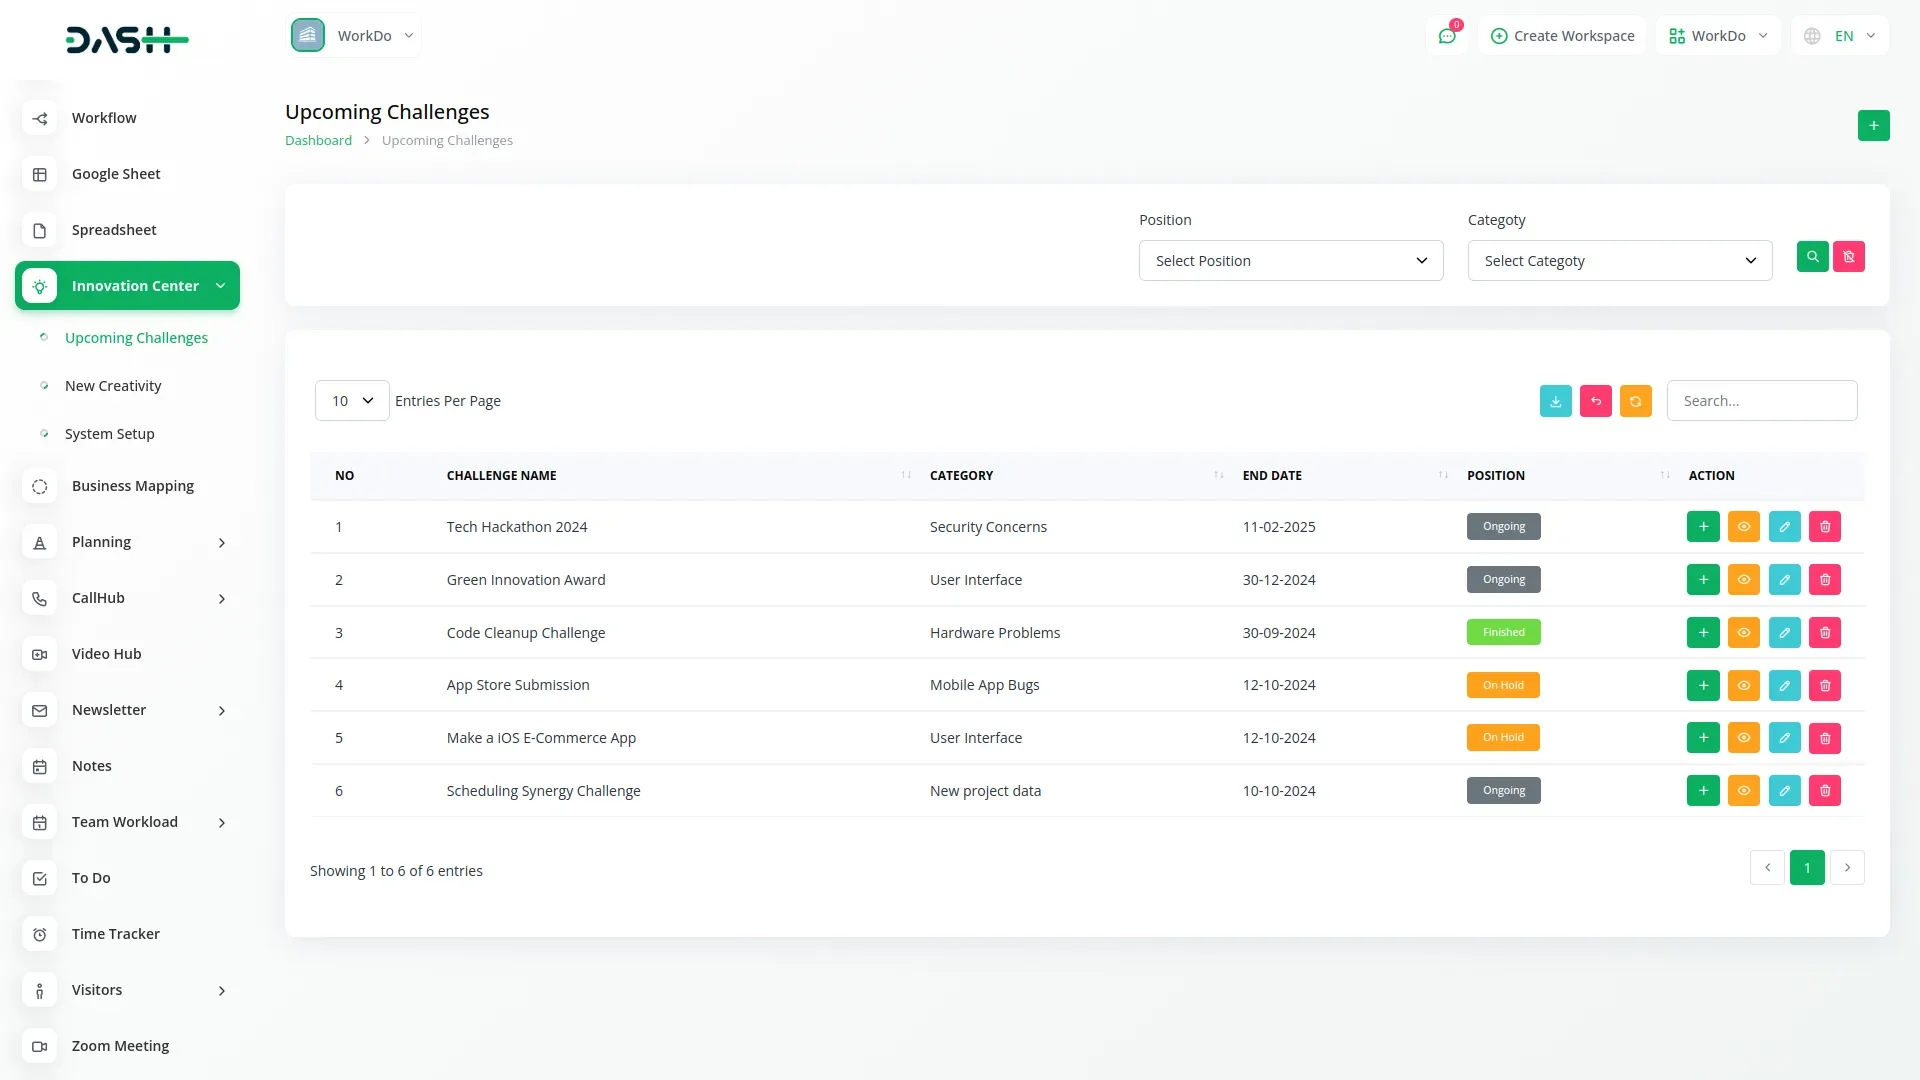This screenshot has height=1080, width=1920.
Task: Open the chat messages notification icon
Action: coord(1447,36)
